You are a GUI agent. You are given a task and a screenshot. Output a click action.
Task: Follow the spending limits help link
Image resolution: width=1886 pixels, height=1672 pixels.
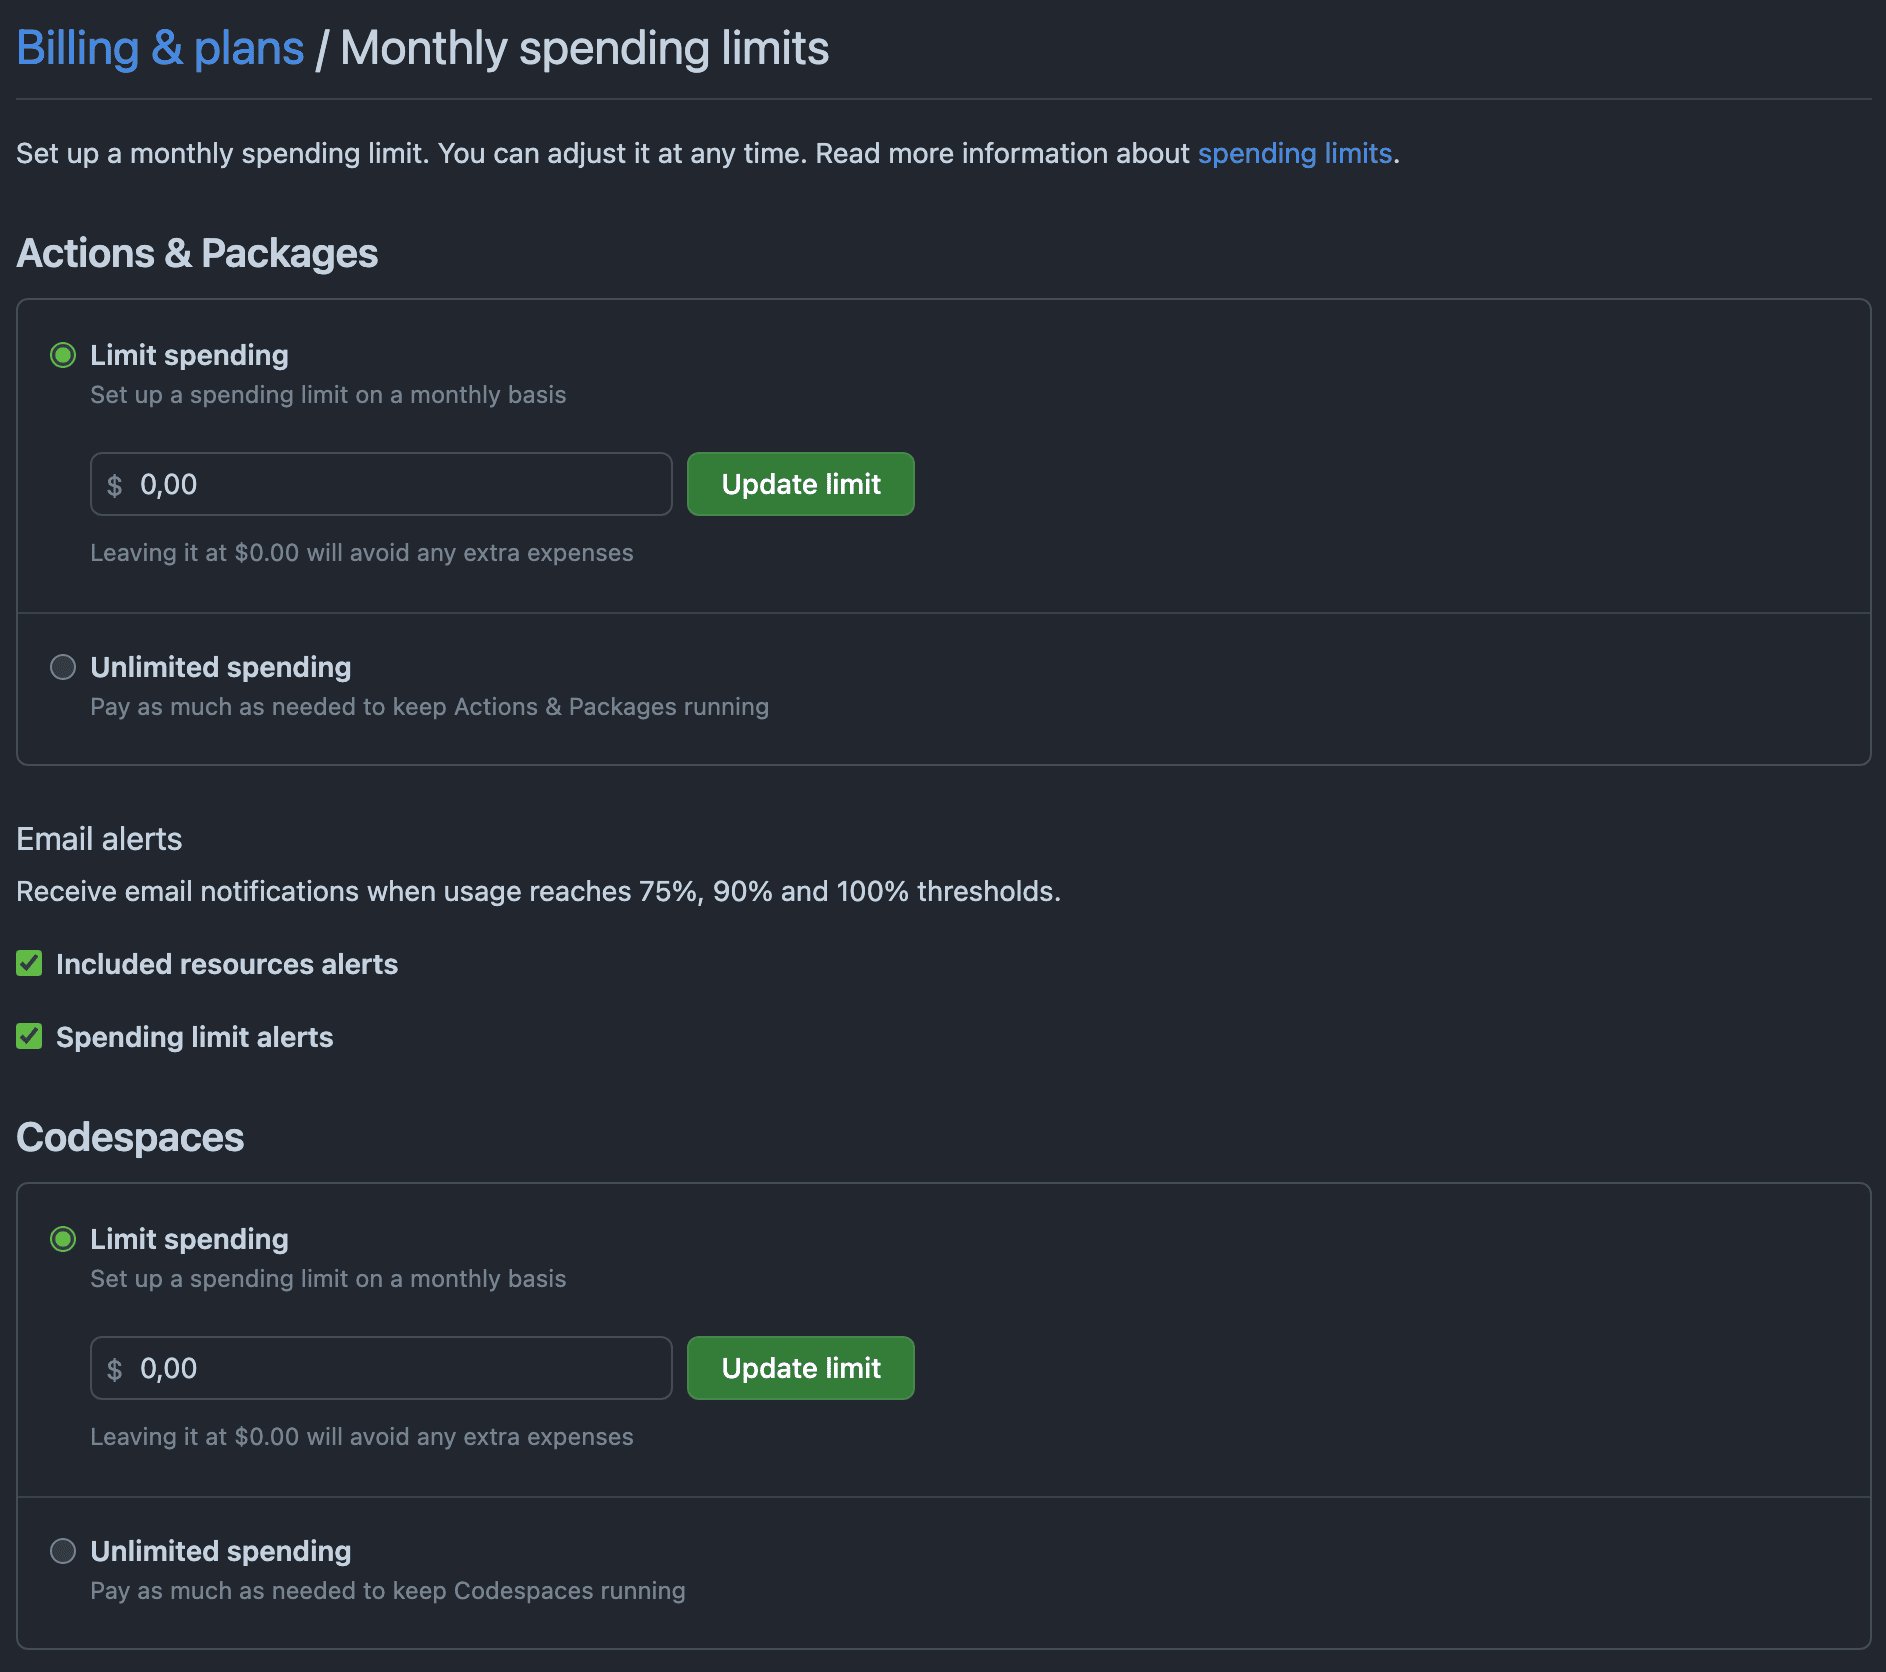(x=1294, y=153)
